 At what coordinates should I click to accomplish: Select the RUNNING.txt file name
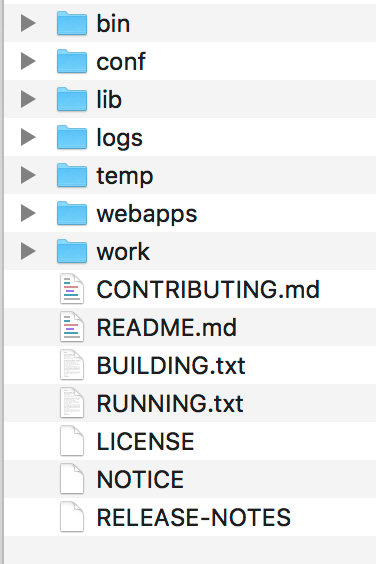coord(170,403)
